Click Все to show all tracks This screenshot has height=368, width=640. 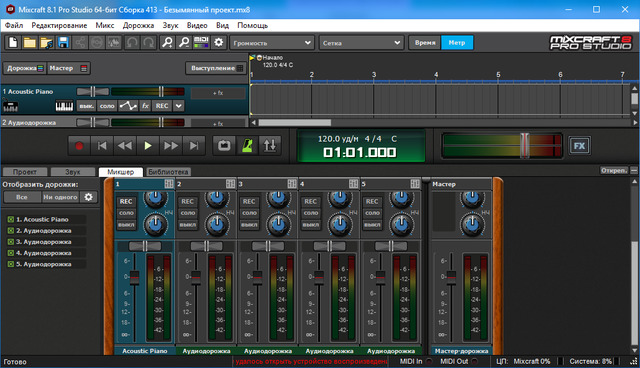click(x=22, y=197)
